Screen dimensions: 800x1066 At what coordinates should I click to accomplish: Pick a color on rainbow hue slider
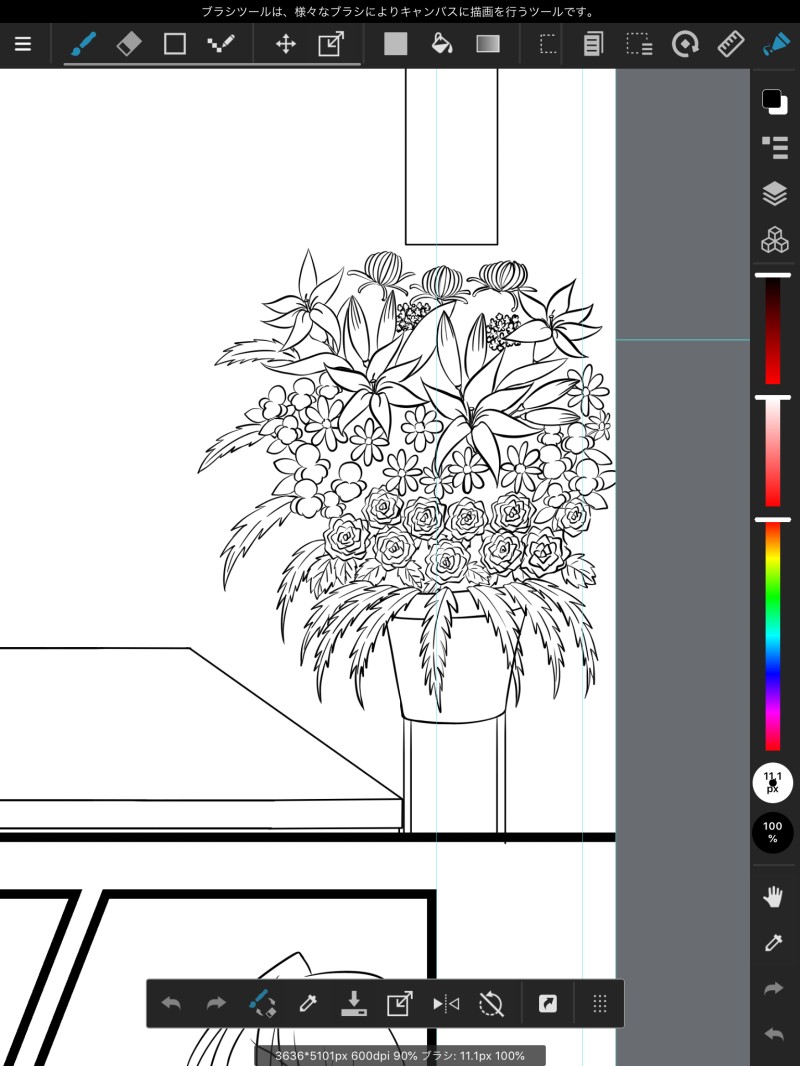pyautogui.click(x=773, y=635)
